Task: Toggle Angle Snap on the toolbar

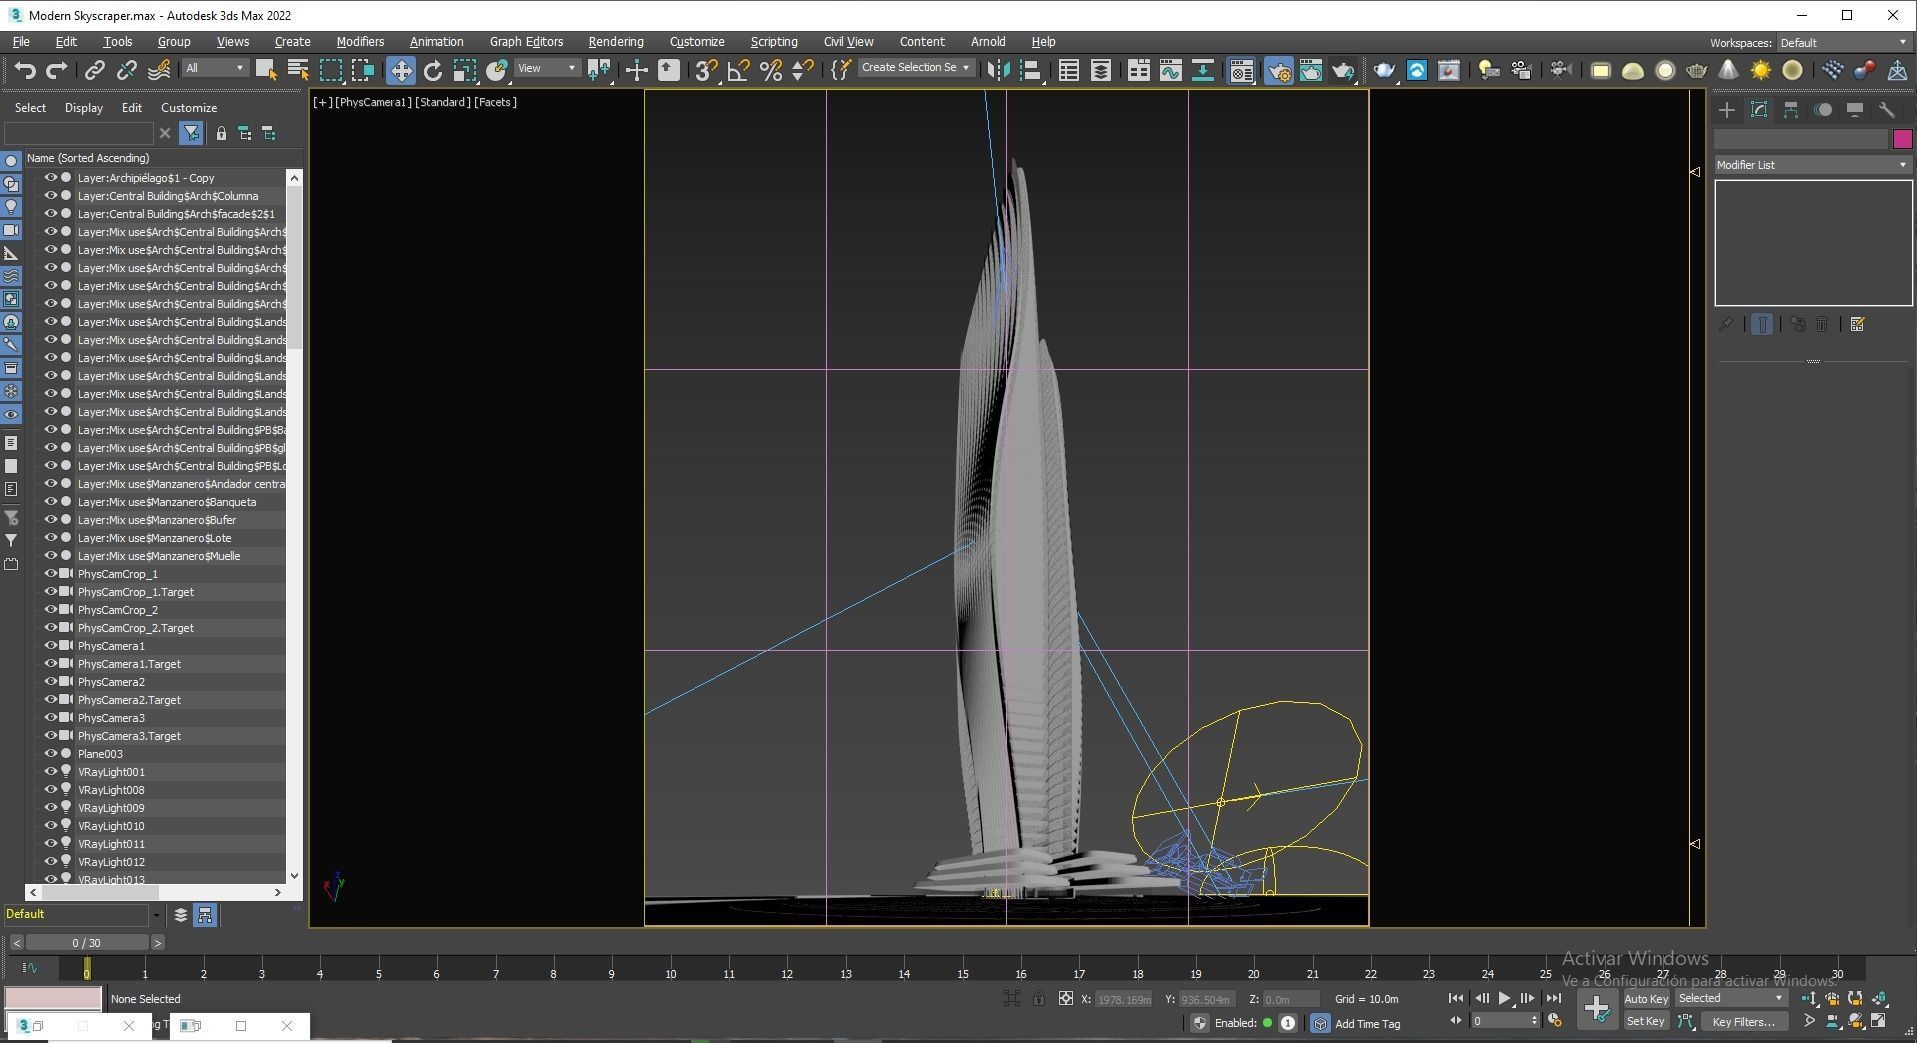Action: (738, 70)
